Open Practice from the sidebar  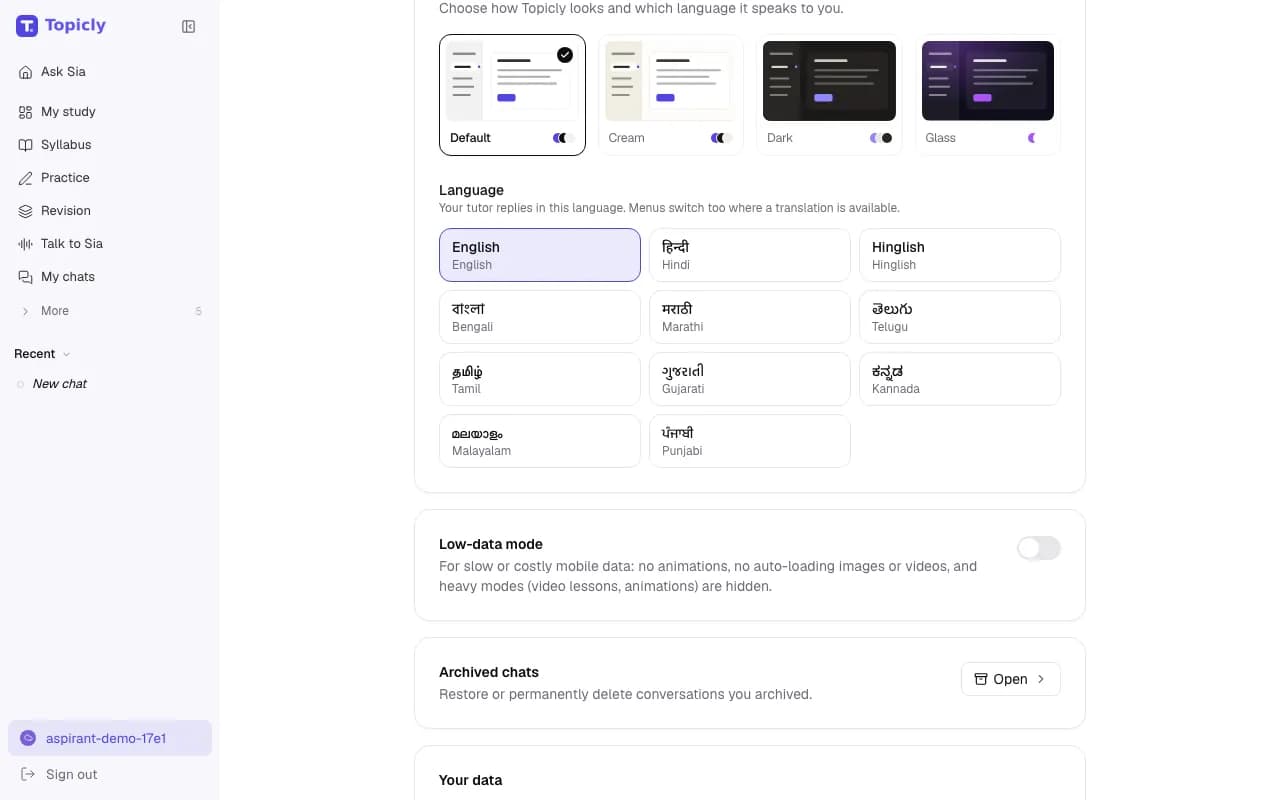pos(110,178)
